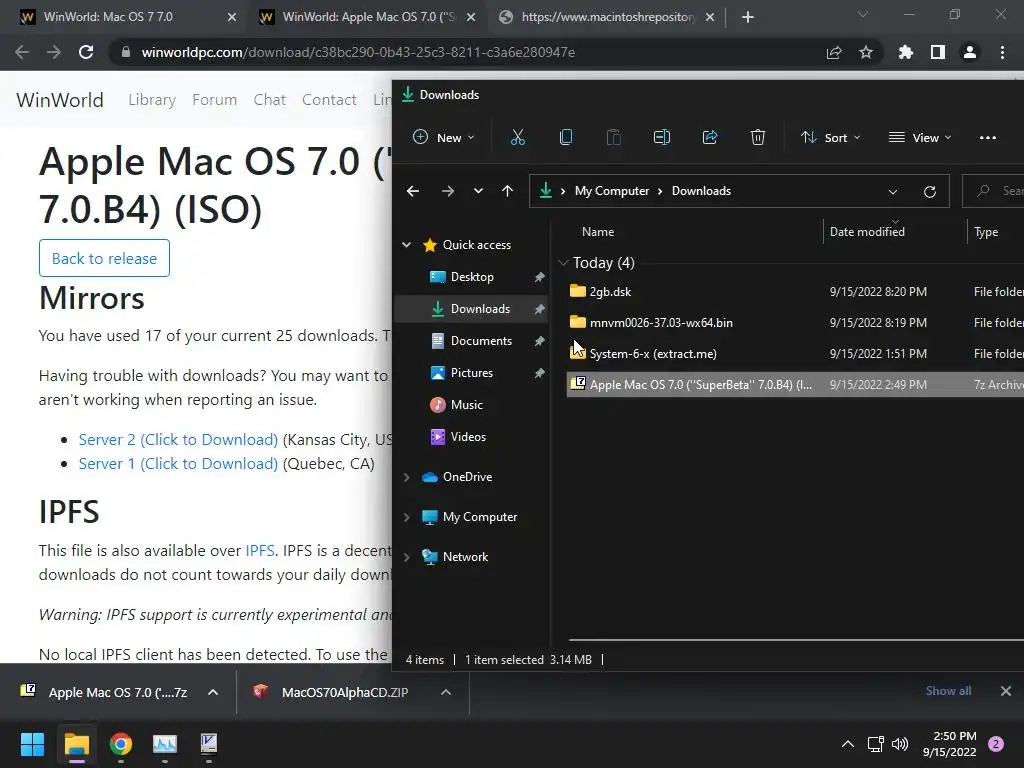The width and height of the screenshot is (1024, 768).
Task: Open Contact in WinWorld navigation
Action: (x=329, y=100)
